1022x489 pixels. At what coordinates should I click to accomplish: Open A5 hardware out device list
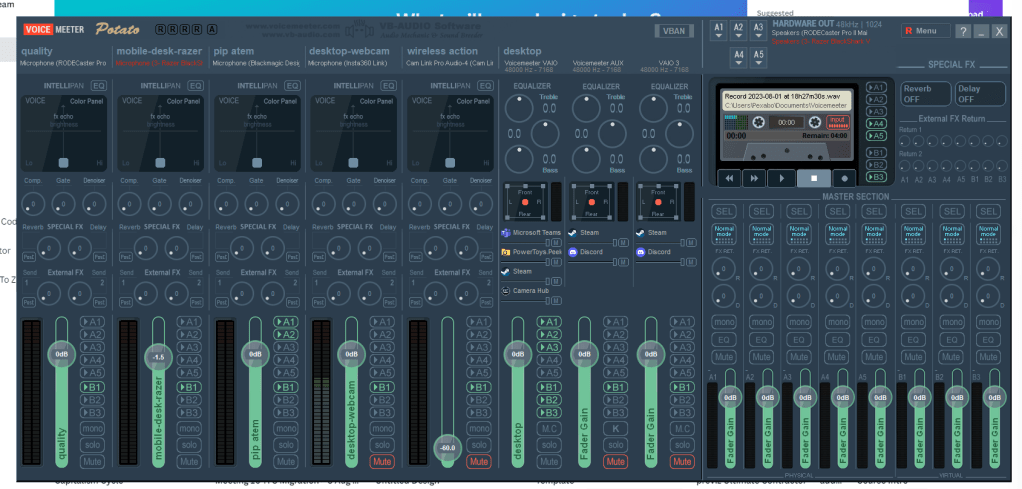pyautogui.click(x=758, y=58)
